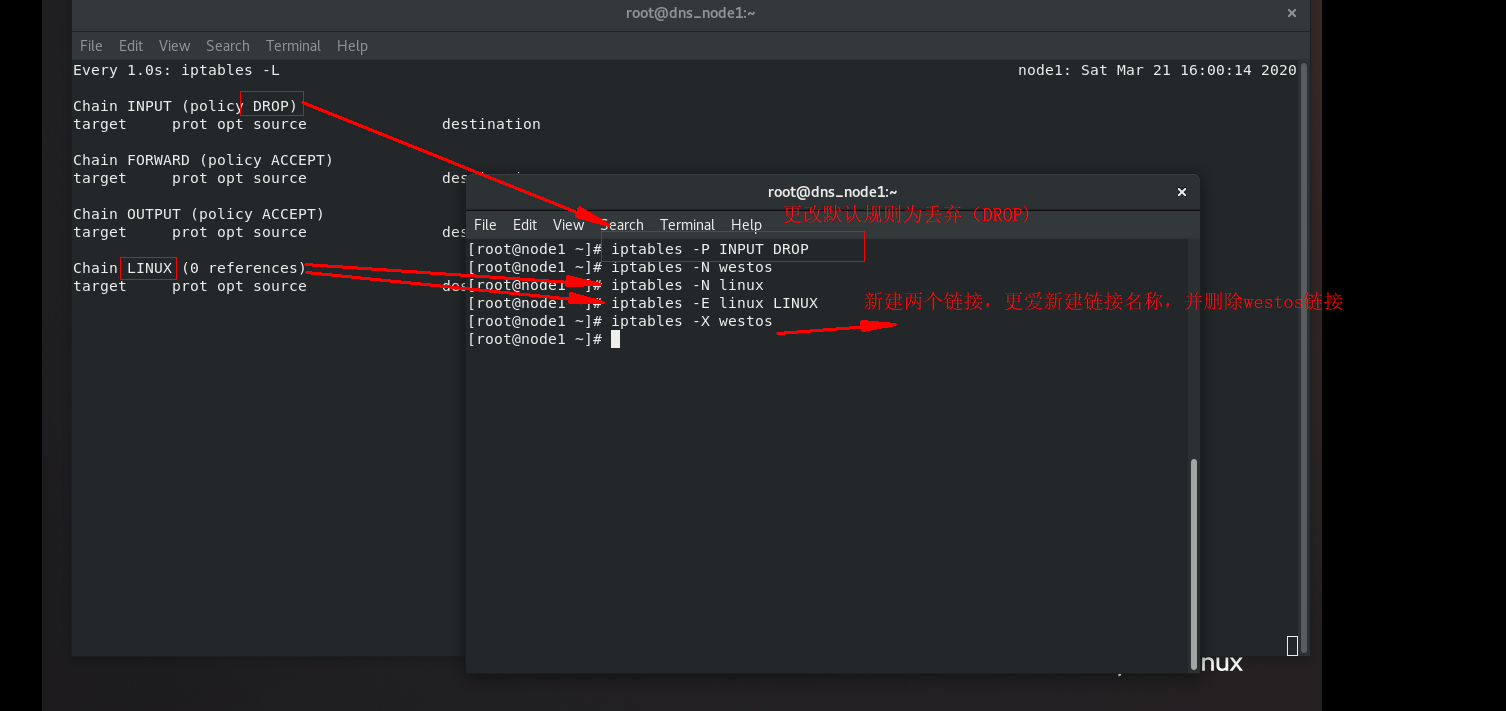Screen dimensions: 1506x711
Task: Click timestamp 'node1: Sat Mar 21 16:00:14 2020'
Action: click(x=1157, y=70)
